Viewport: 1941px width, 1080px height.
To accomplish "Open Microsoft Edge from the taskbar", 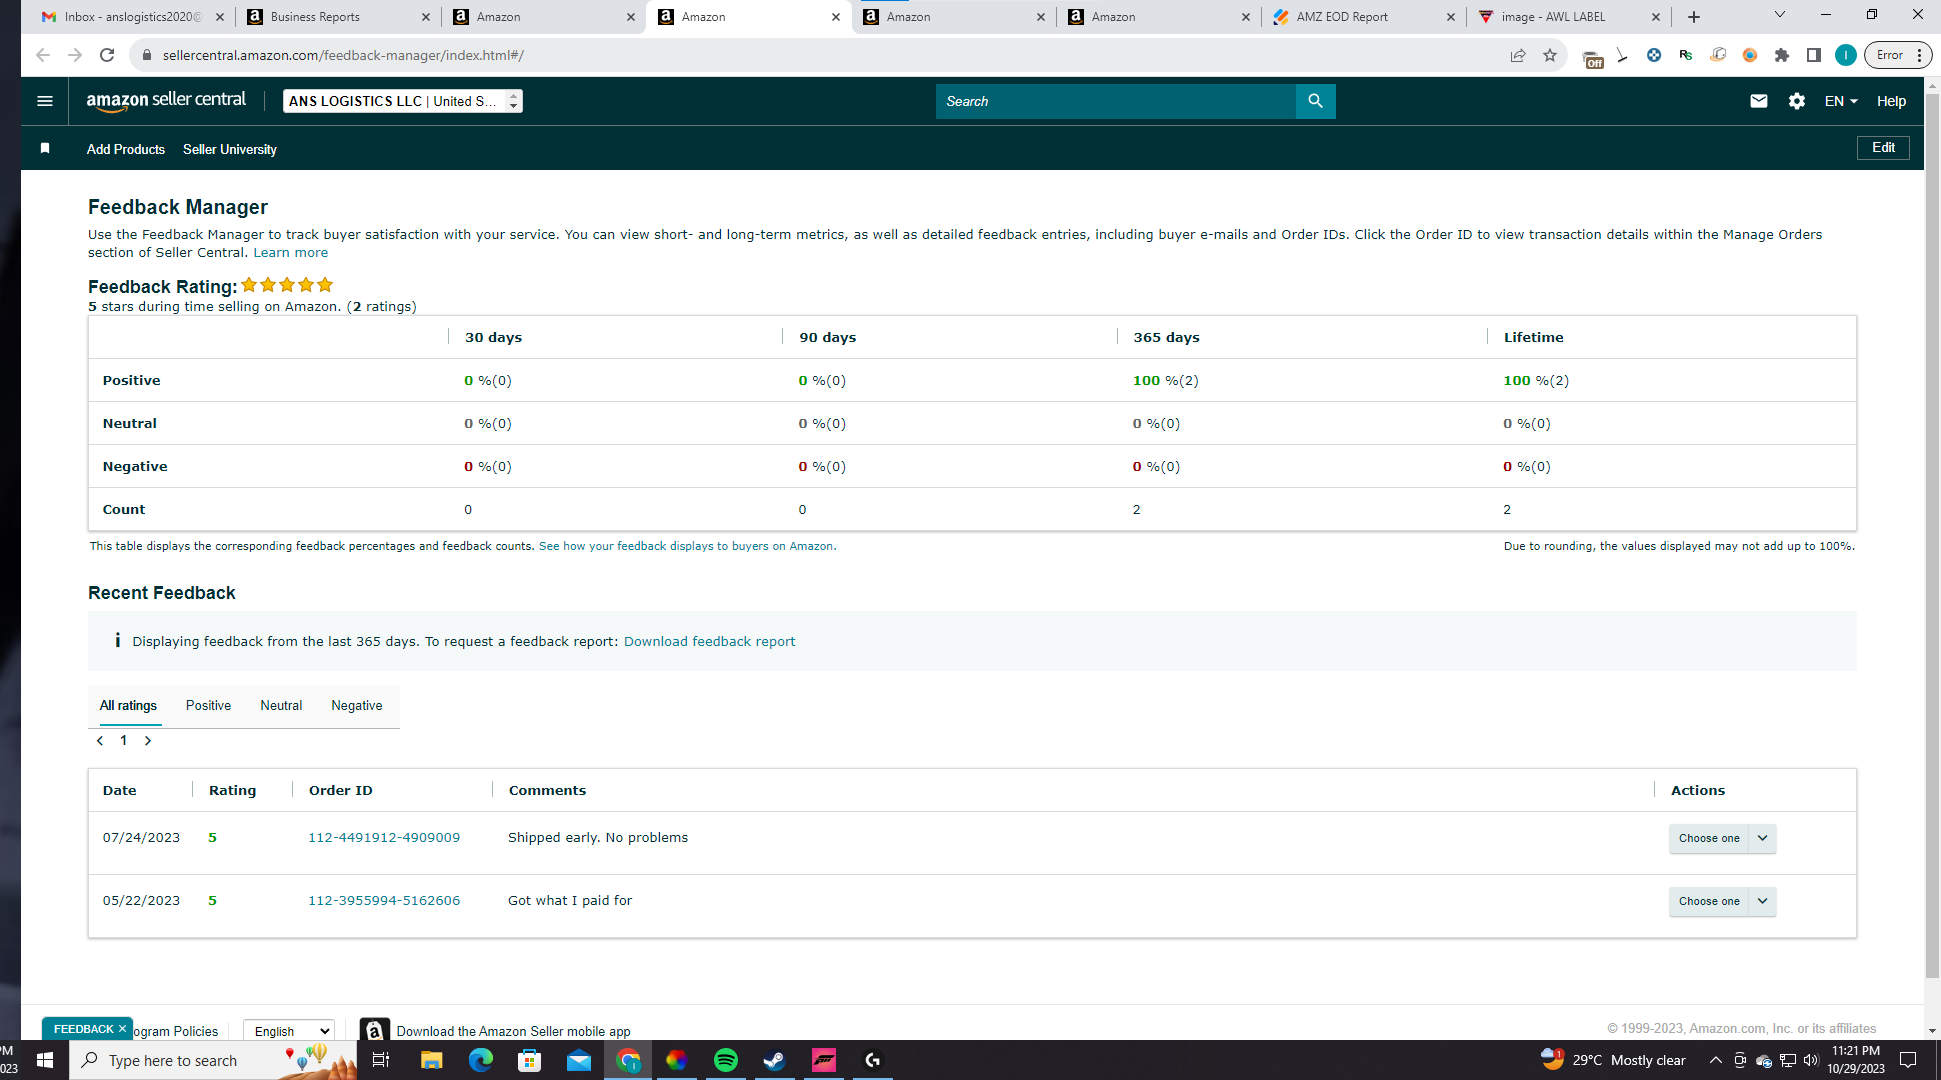I will pyautogui.click(x=481, y=1060).
